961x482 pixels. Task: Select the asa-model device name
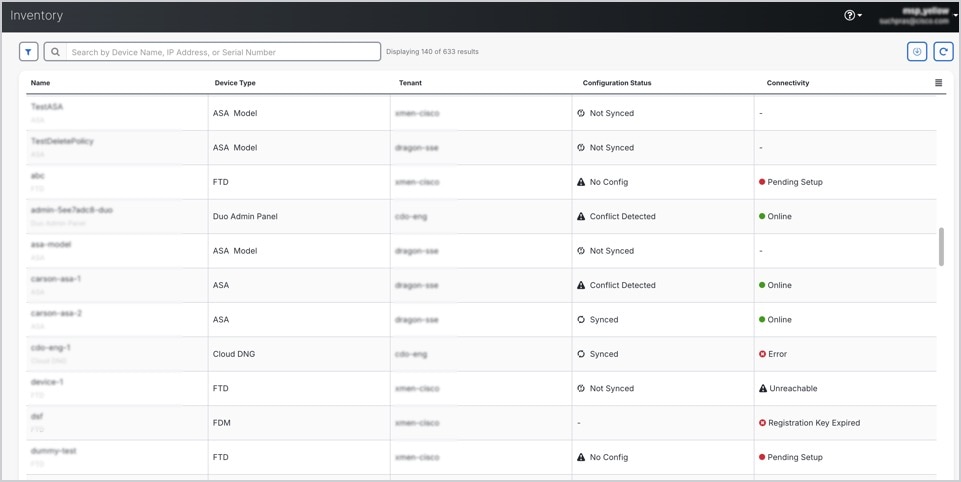click(x=51, y=244)
